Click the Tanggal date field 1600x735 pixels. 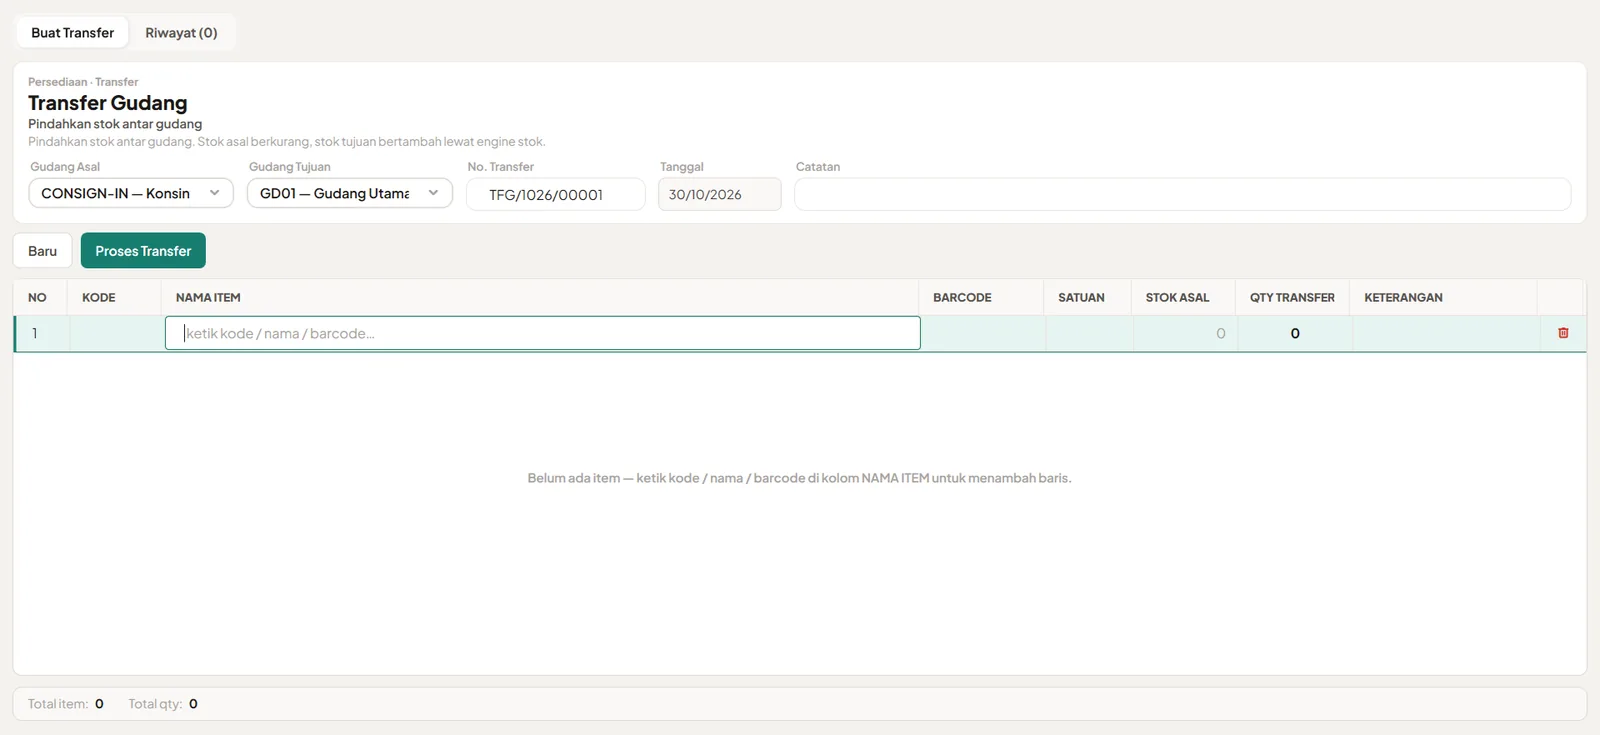click(720, 194)
